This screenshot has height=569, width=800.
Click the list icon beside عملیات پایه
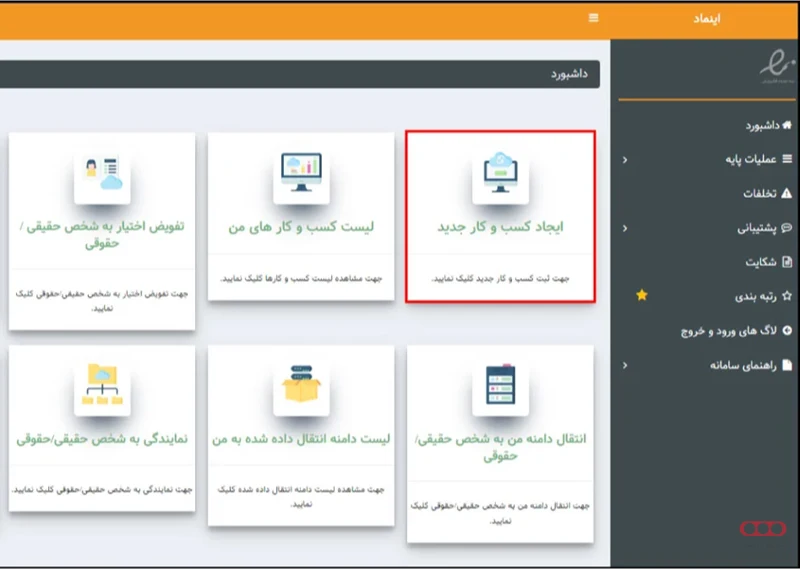[x=787, y=159]
